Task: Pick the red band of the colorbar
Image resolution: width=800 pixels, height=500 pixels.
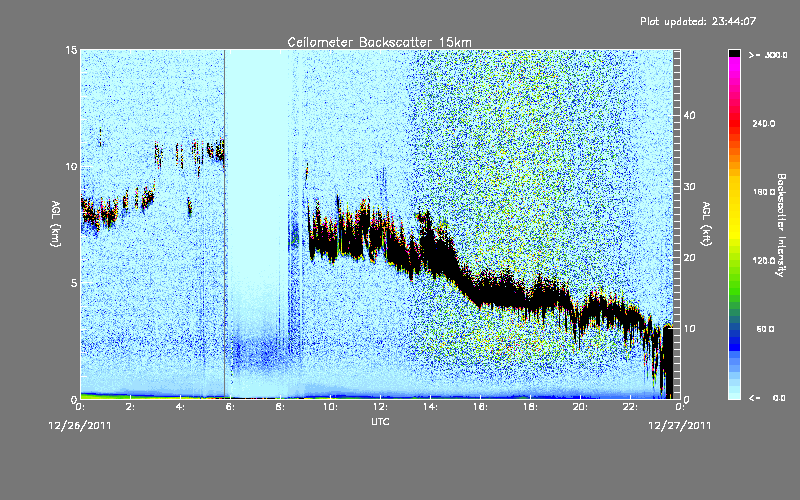Action: (x=734, y=122)
